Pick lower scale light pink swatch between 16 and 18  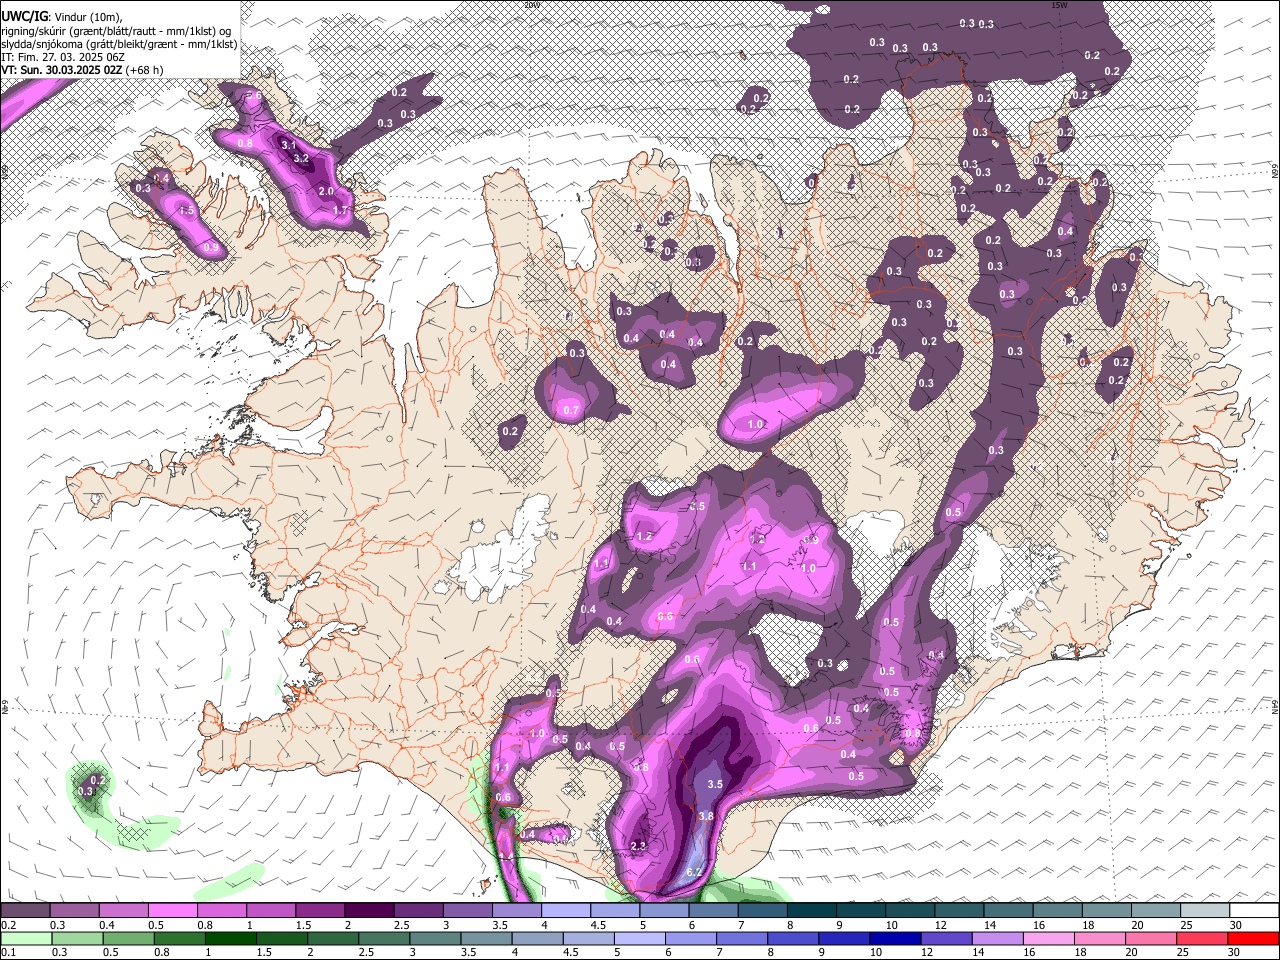pyautogui.click(x=1047, y=939)
